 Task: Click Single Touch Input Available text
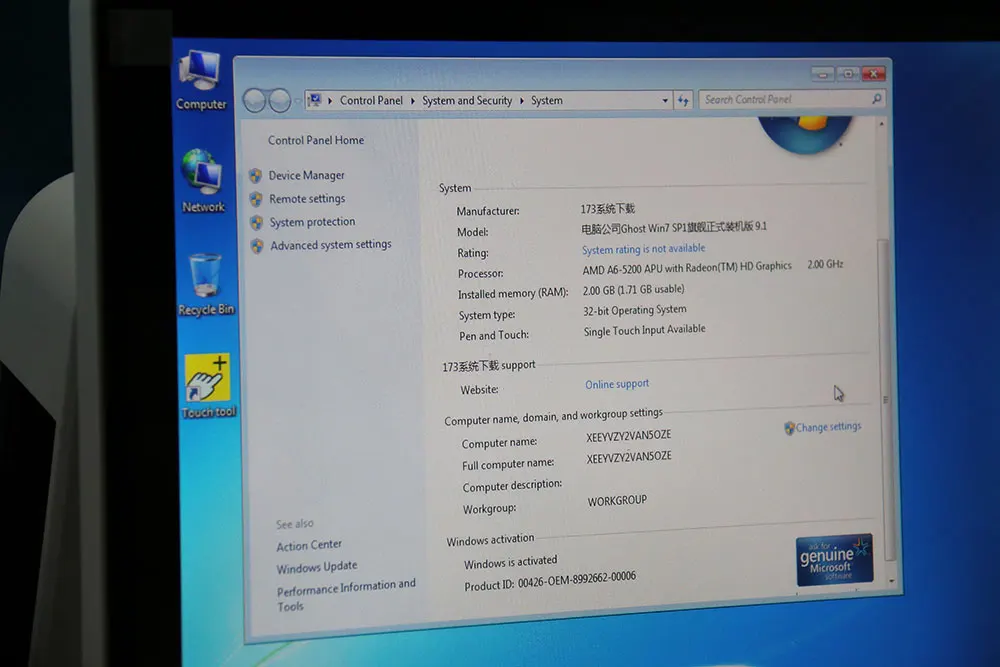pyautogui.click(x=644, y=330)
